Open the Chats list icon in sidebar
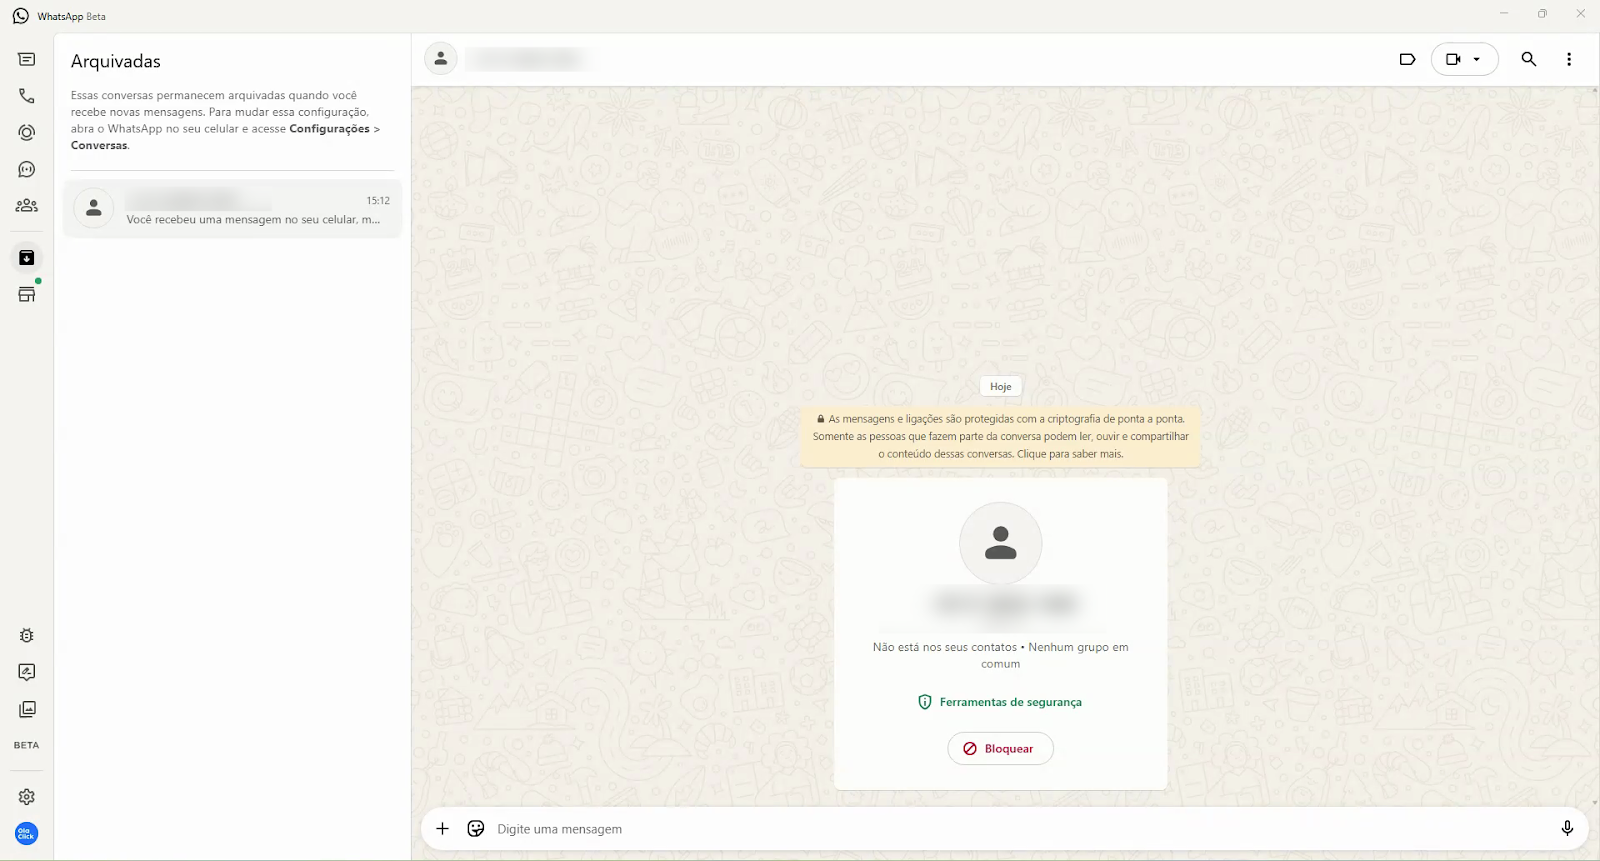1600x861 pixels. (x=27, y=60)
